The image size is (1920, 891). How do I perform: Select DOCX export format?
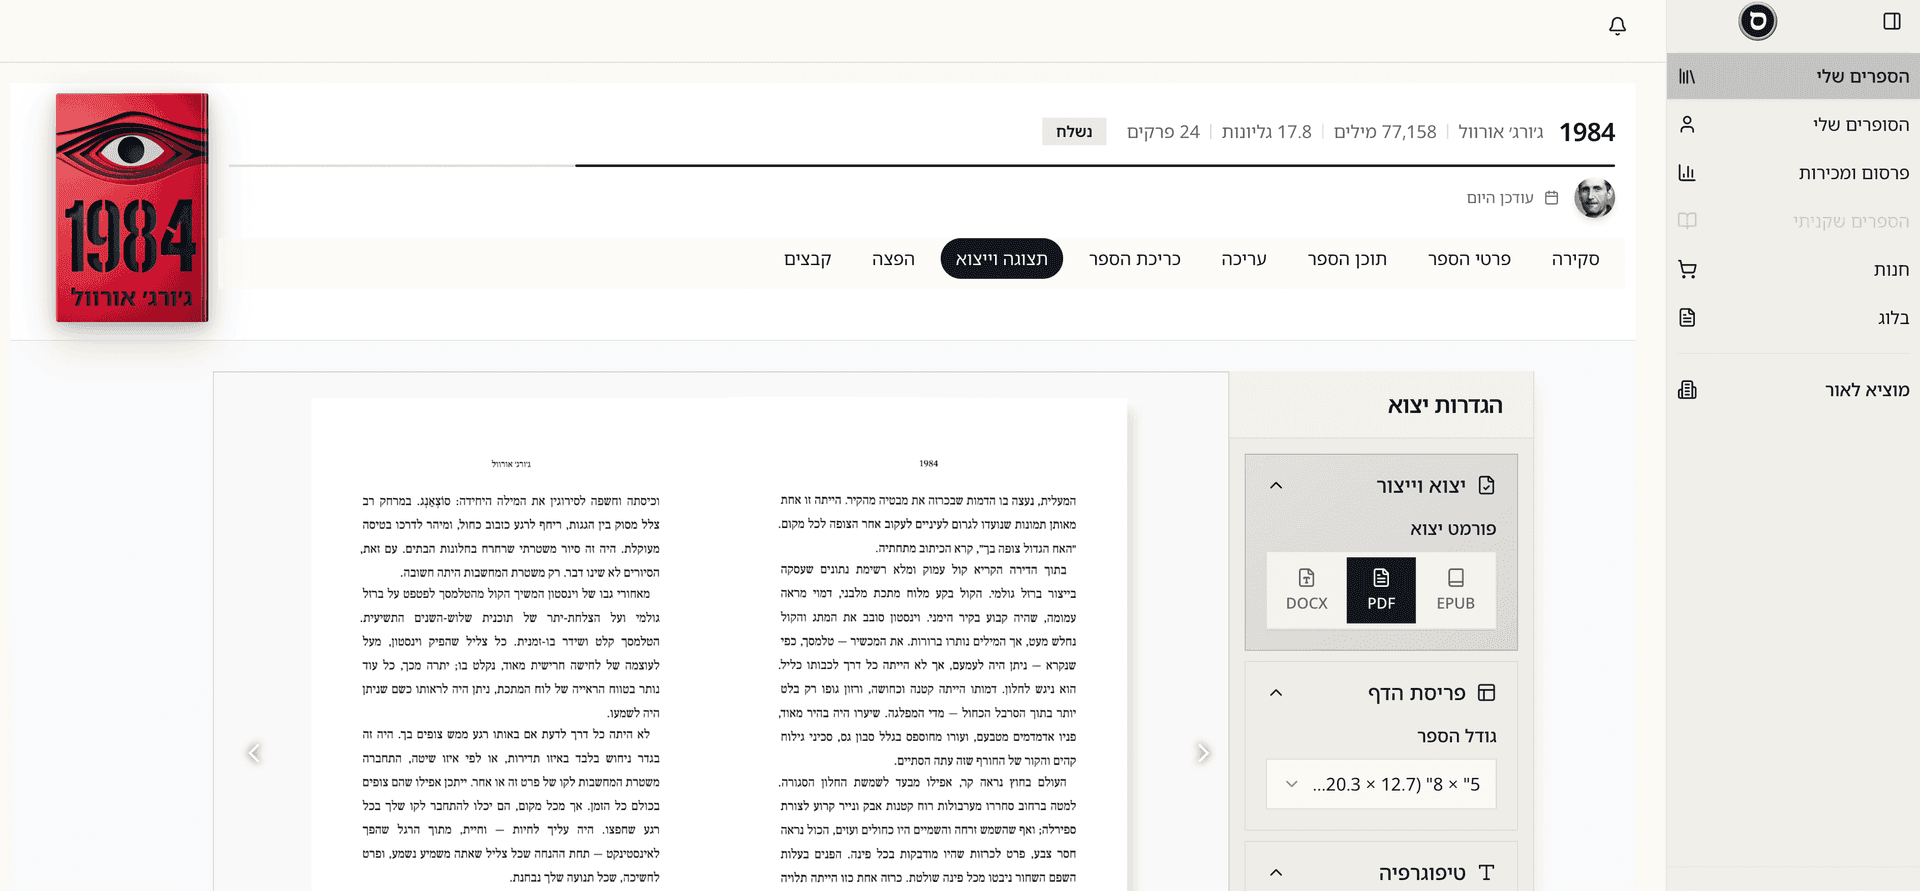click(x=1306, y=591)
